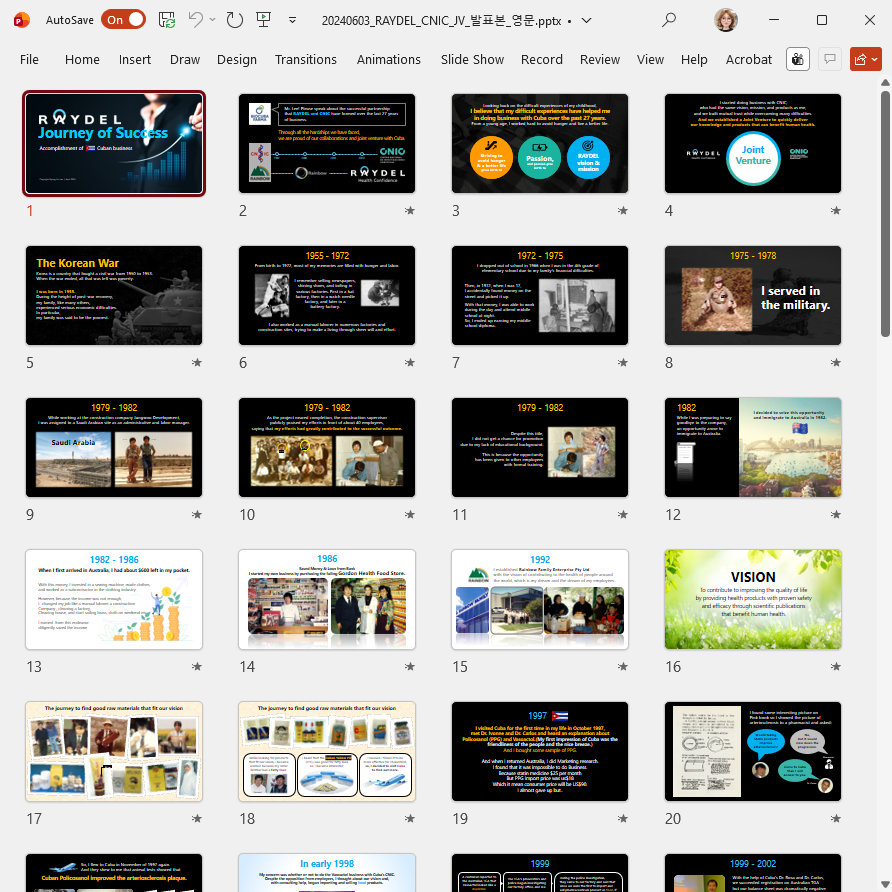892x892 pixels.
Task: Click transition star icon under slide 11
Action: click(x=623, y=514)
